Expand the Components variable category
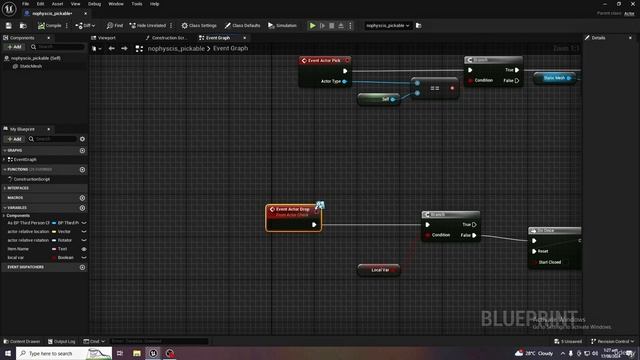Image resolution: width=640 pixels, height=360 pixels. tap(4, 216)
